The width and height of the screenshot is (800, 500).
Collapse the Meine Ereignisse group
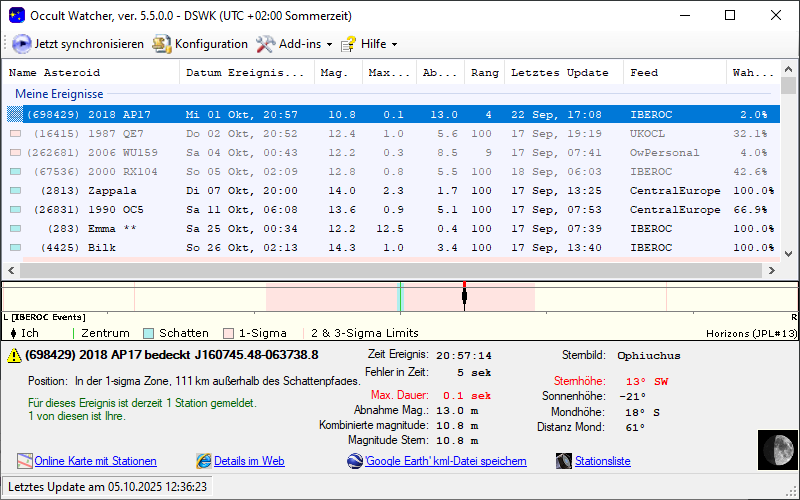(59, 93)
